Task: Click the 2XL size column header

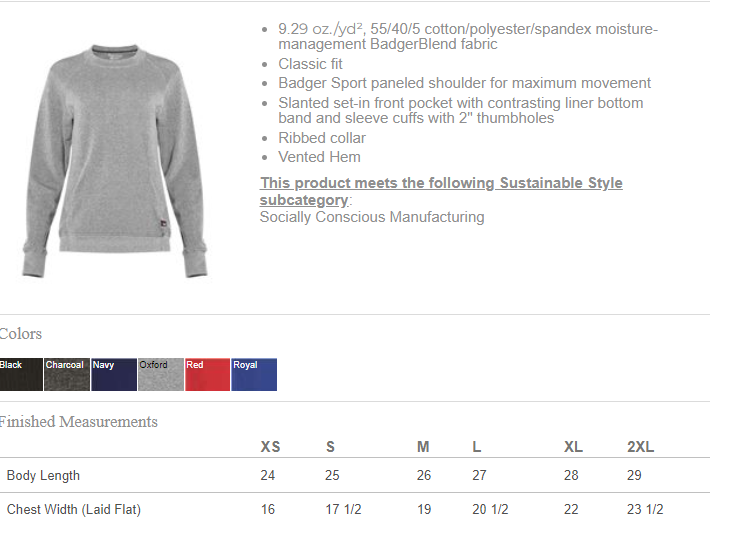Action: click(x=640, y=447)
